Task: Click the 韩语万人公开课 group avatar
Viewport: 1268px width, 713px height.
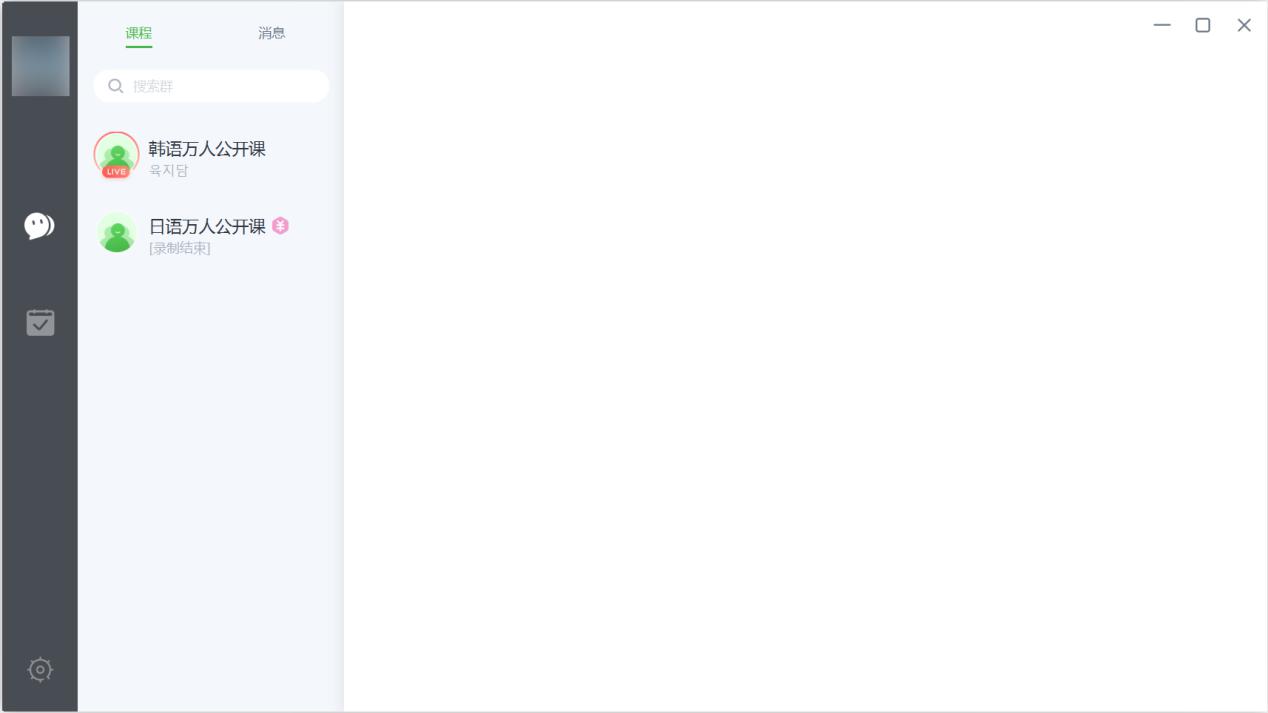Action: coord(116,153)
